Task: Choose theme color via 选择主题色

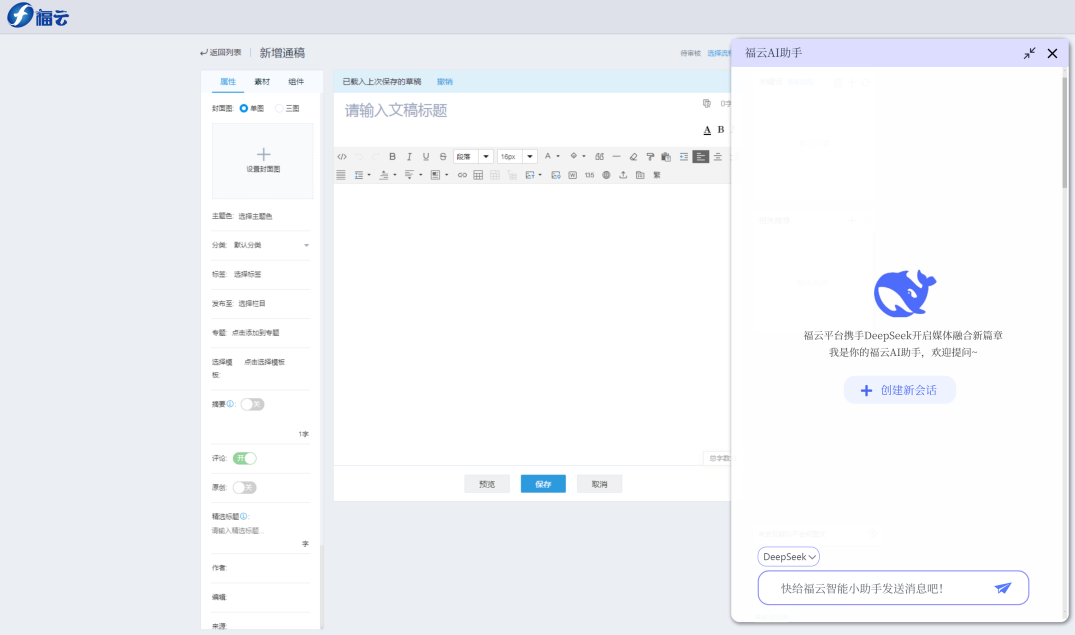Action: tap(255, 217)
